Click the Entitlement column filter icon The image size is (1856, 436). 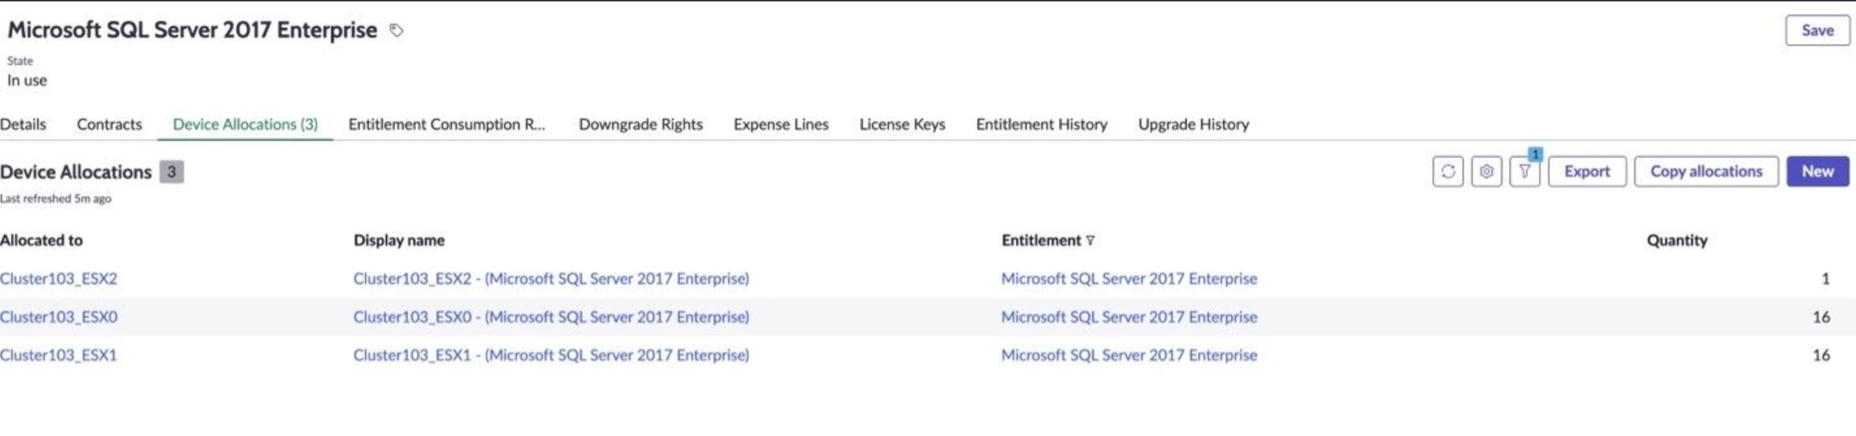pos(1090,240)
